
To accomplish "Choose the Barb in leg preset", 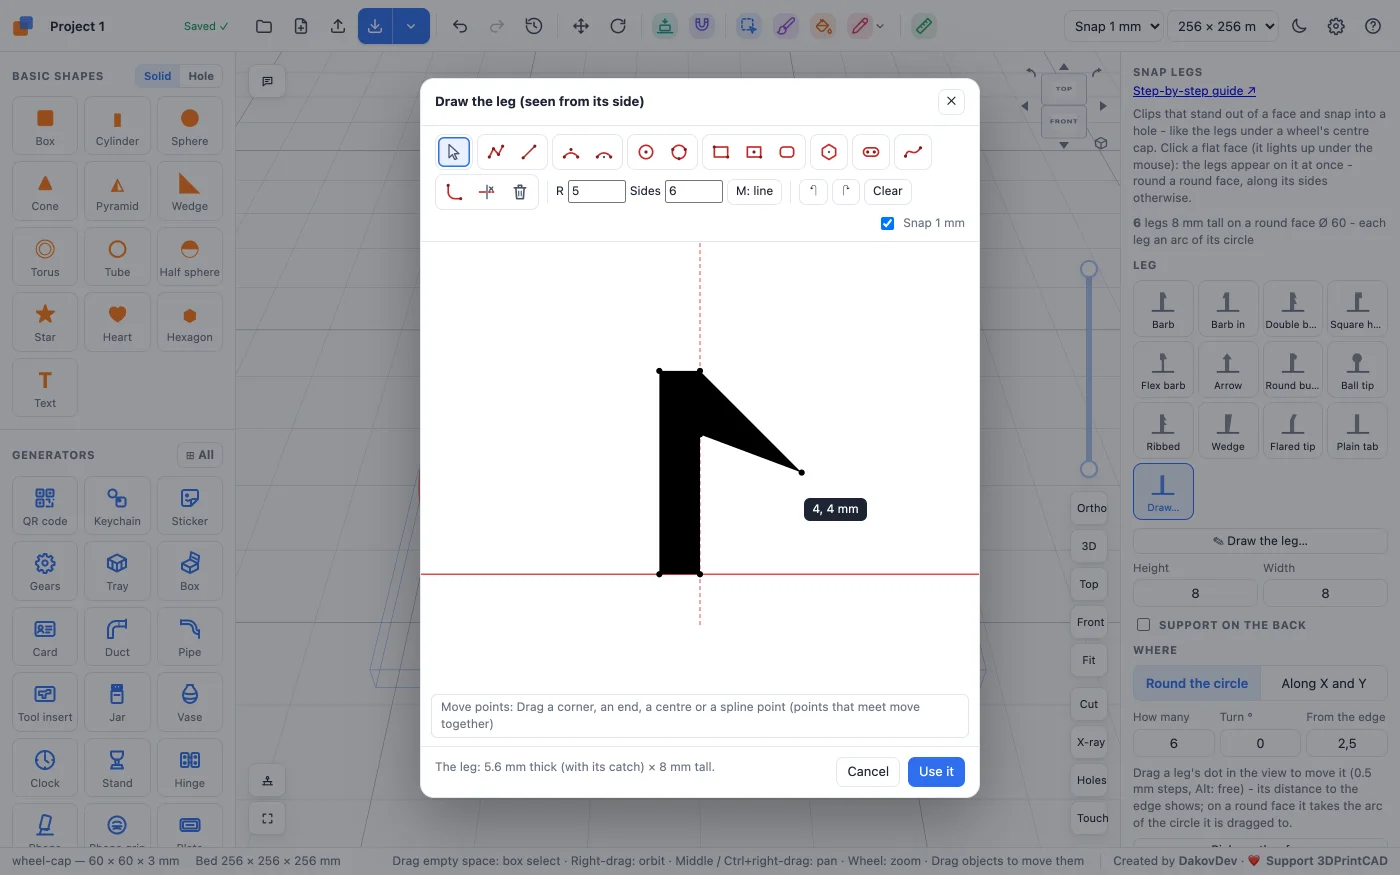I will (x=1228, y=309).
